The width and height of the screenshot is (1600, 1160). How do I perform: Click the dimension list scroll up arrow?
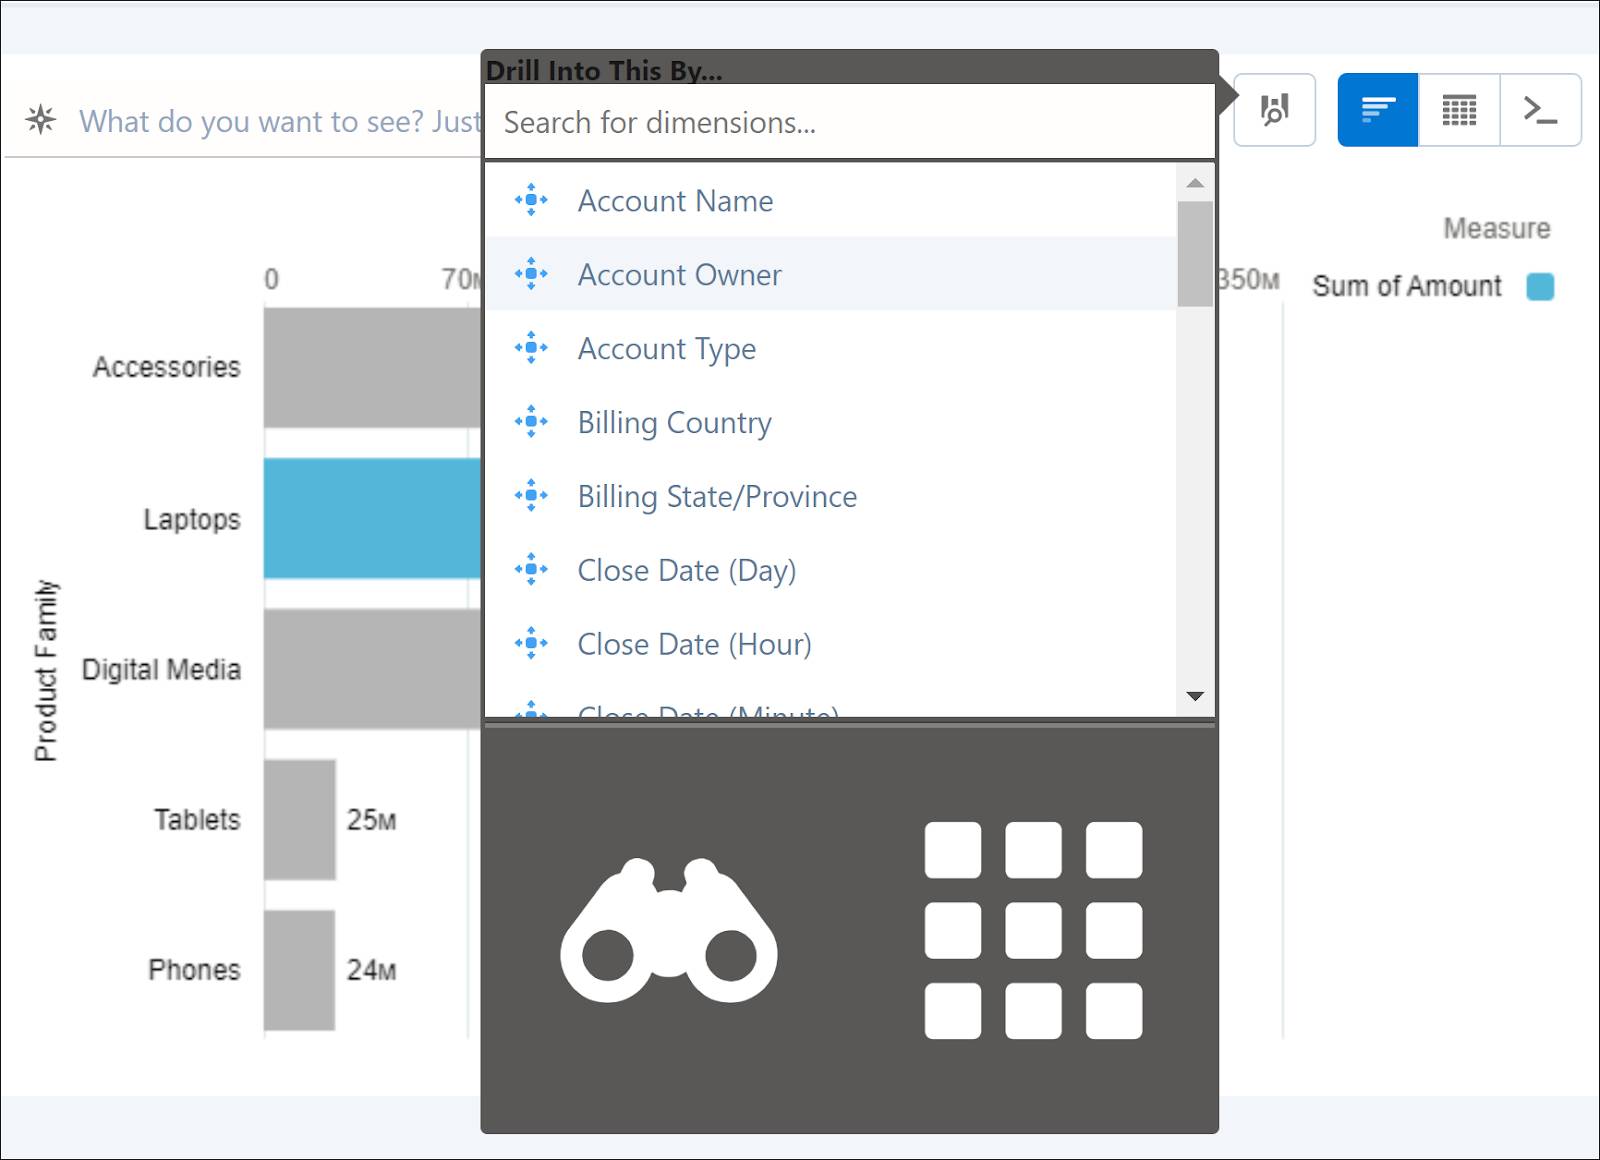[1195, 183]
